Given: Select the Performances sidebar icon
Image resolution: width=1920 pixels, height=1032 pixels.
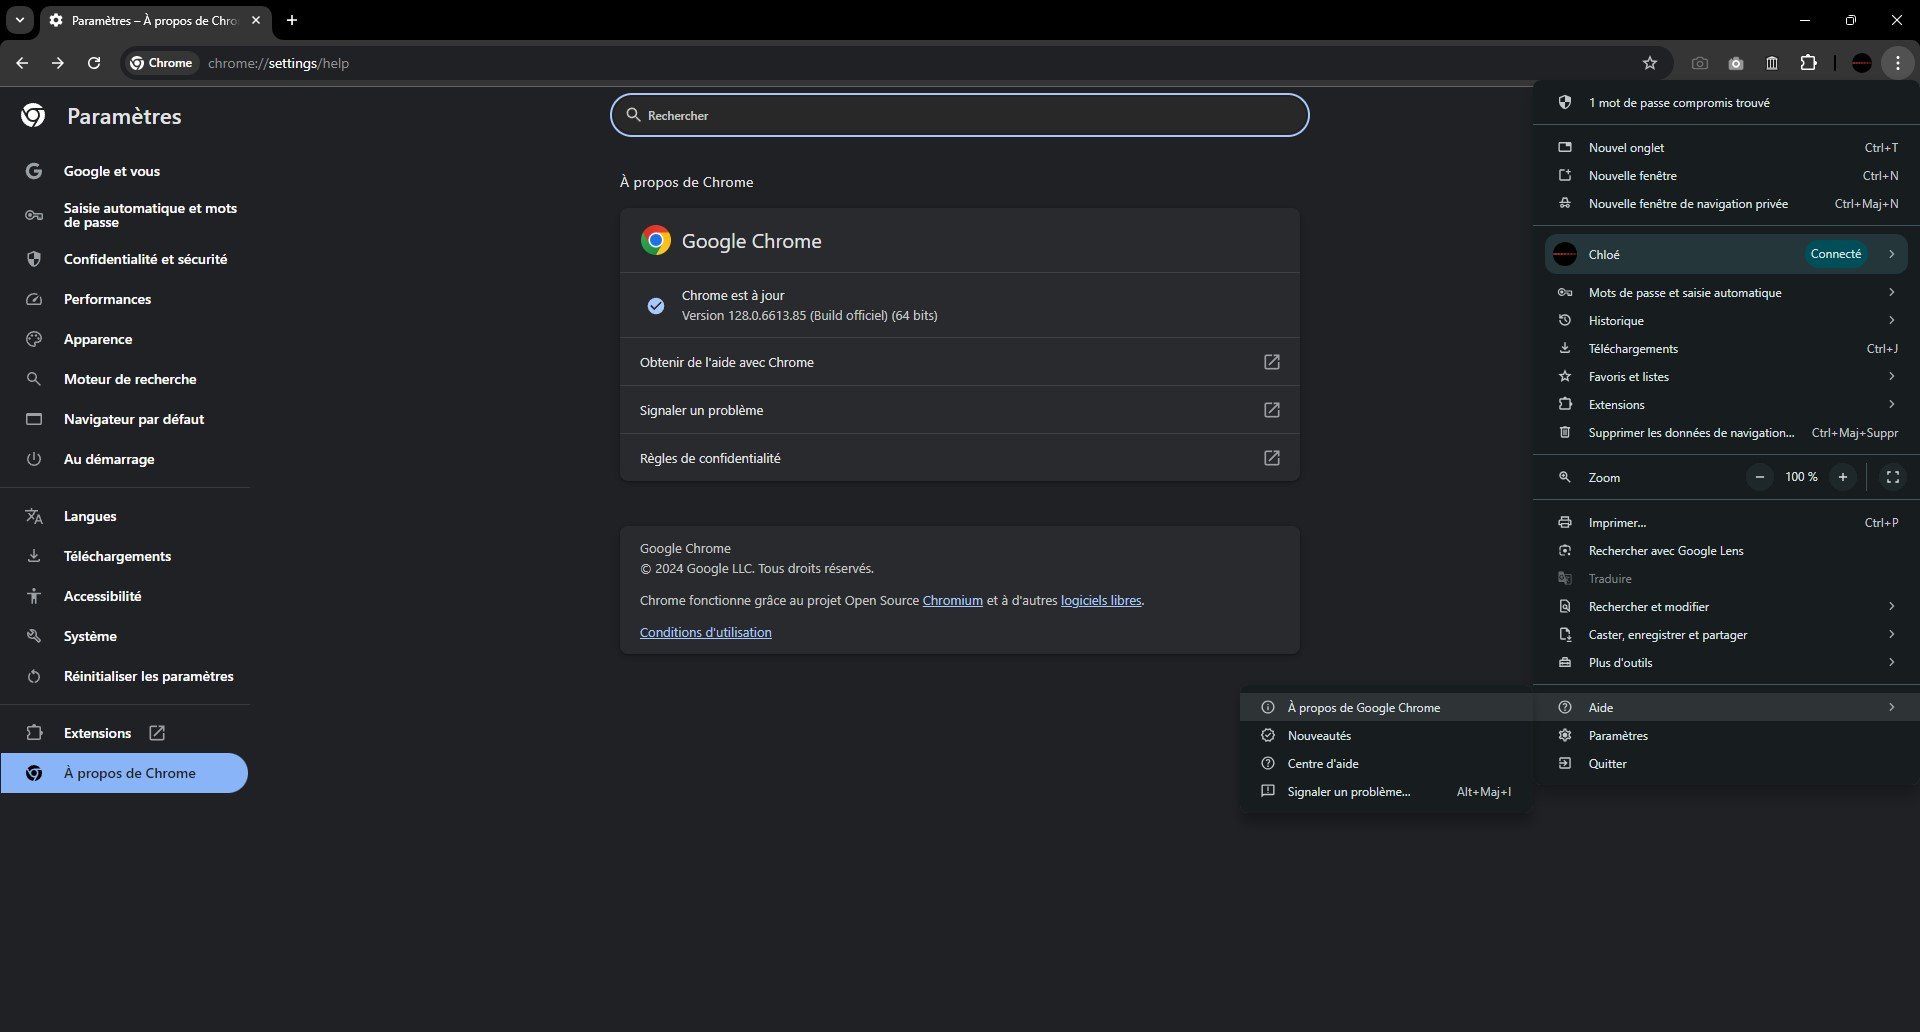Looking at the screenshot, I should click(x=34, y=299).
